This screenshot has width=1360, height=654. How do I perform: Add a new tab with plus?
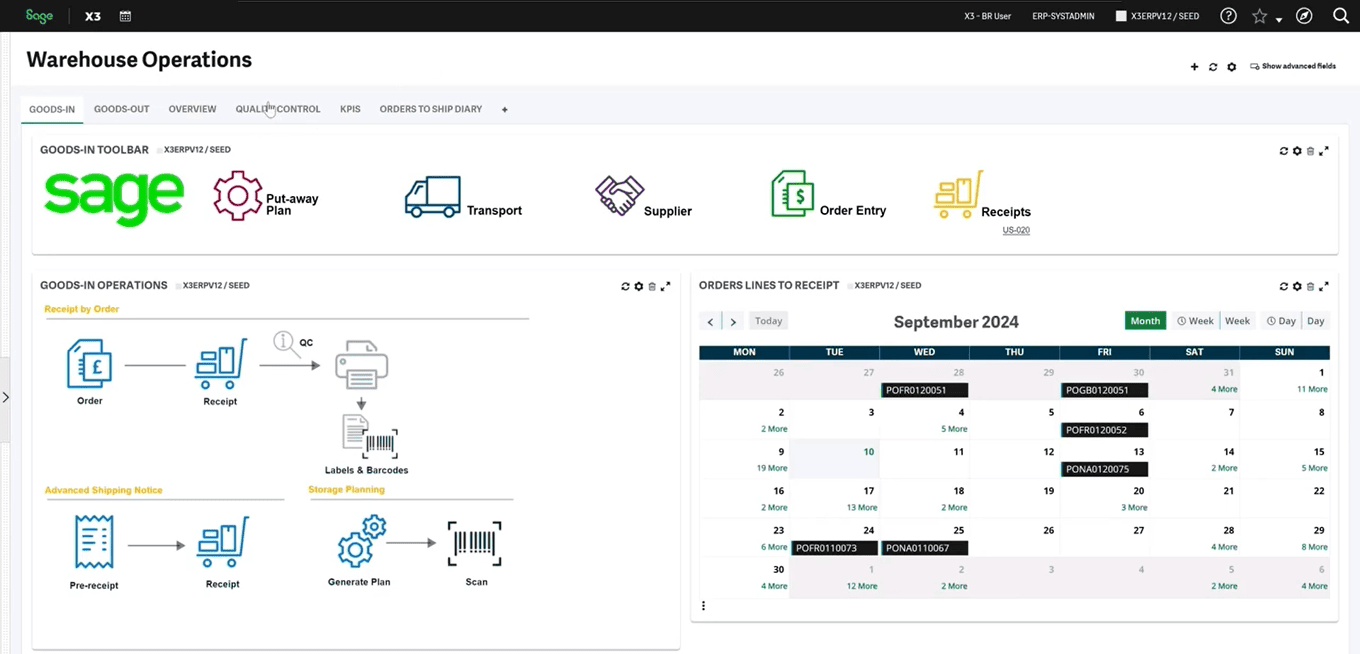pos(504,109)
